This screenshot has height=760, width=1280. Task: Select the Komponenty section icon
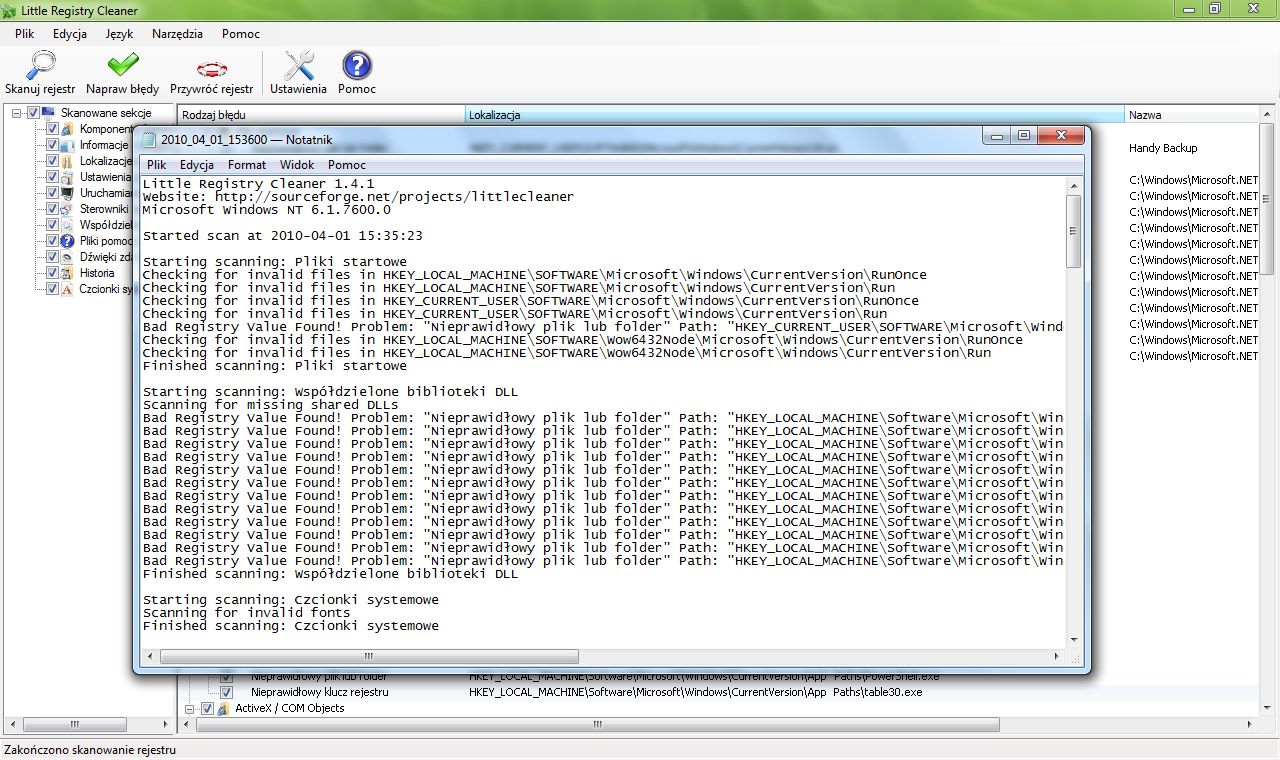pyautogui.click(x=67, y=129)
